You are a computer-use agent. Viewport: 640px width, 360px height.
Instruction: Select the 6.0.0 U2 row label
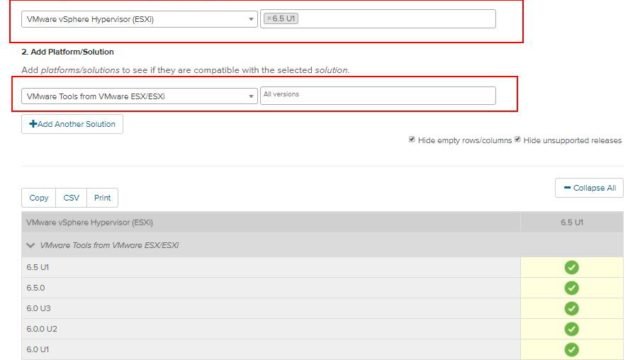pyautogui.click(x=42, y=329)
